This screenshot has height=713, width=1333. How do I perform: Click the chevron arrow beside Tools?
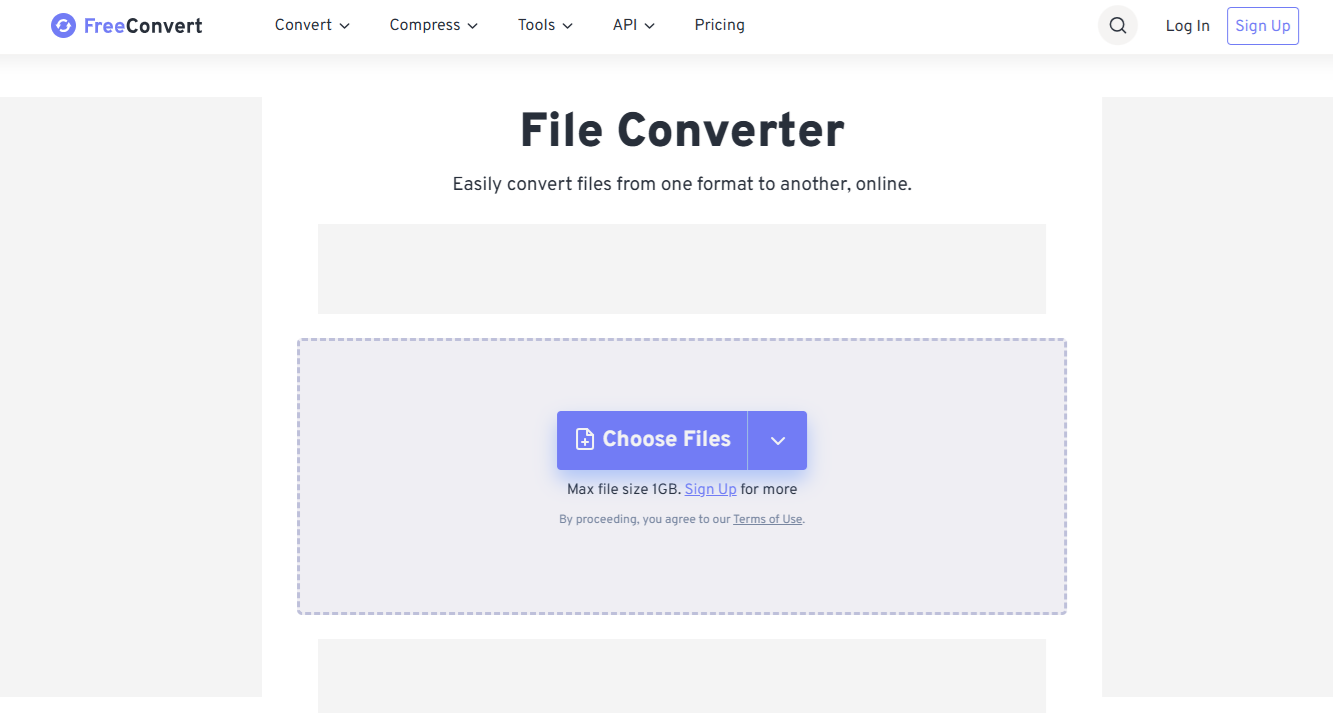click(568, 26)
